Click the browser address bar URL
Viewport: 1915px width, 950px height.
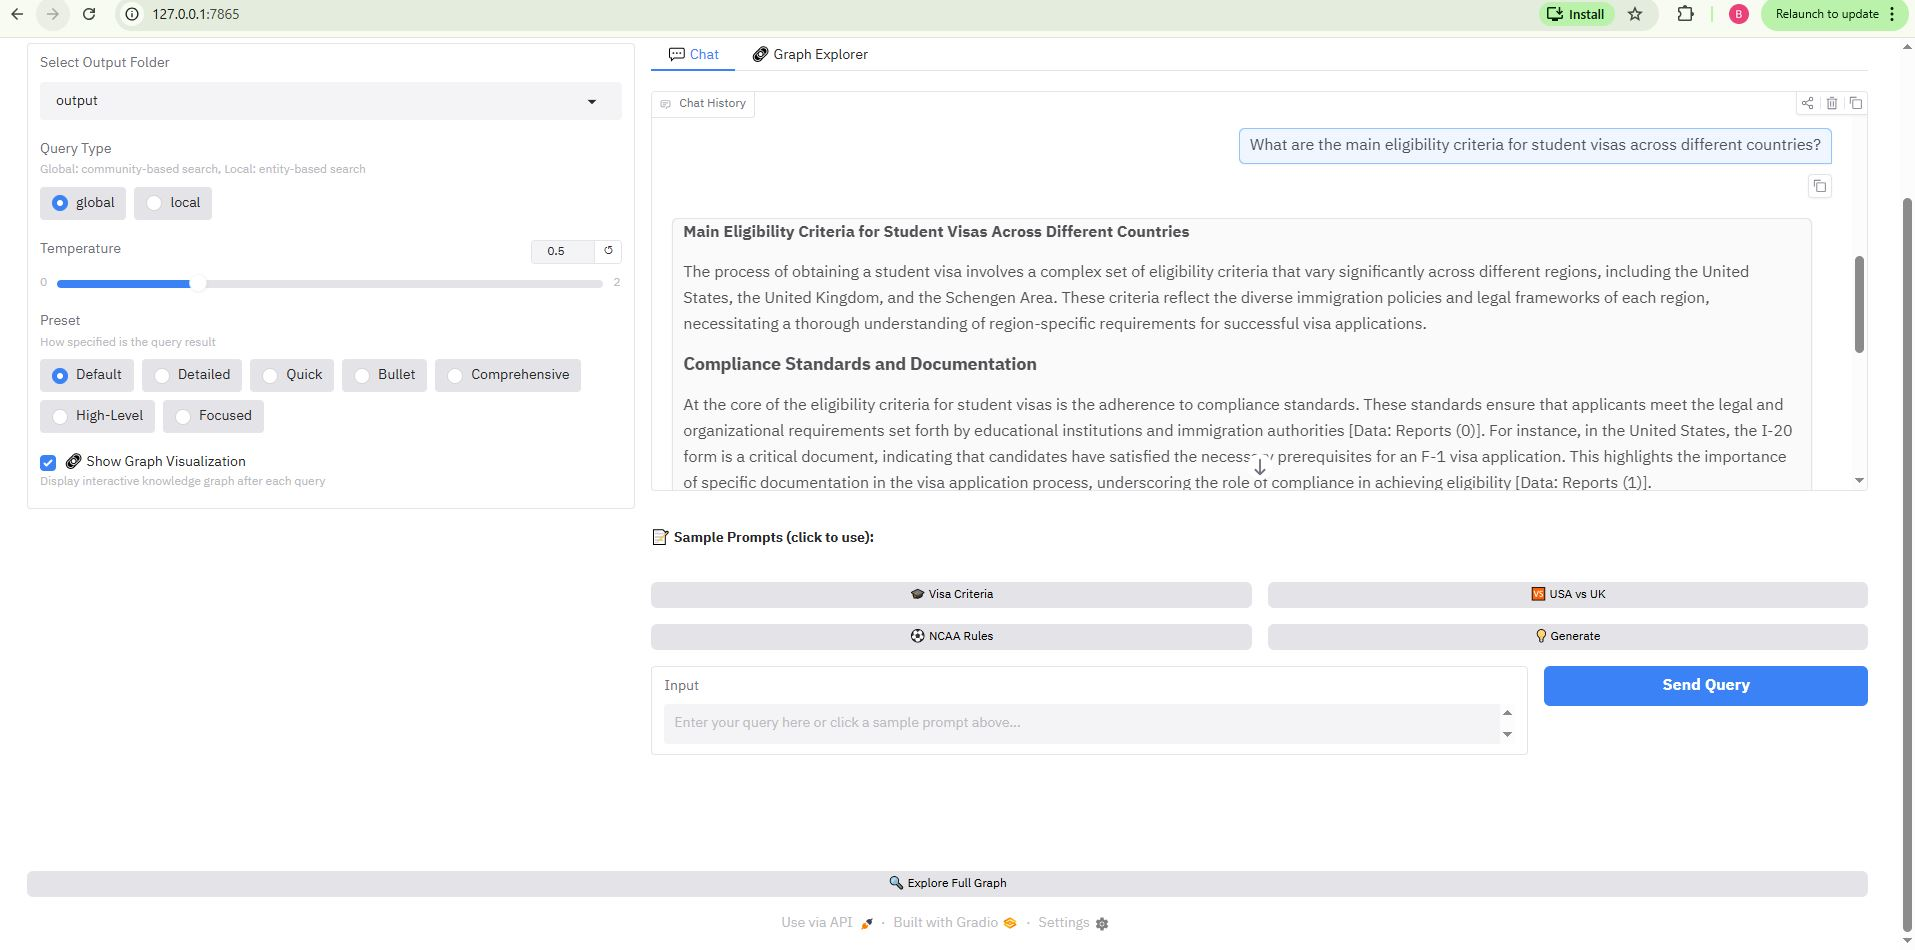pos(196,14)
